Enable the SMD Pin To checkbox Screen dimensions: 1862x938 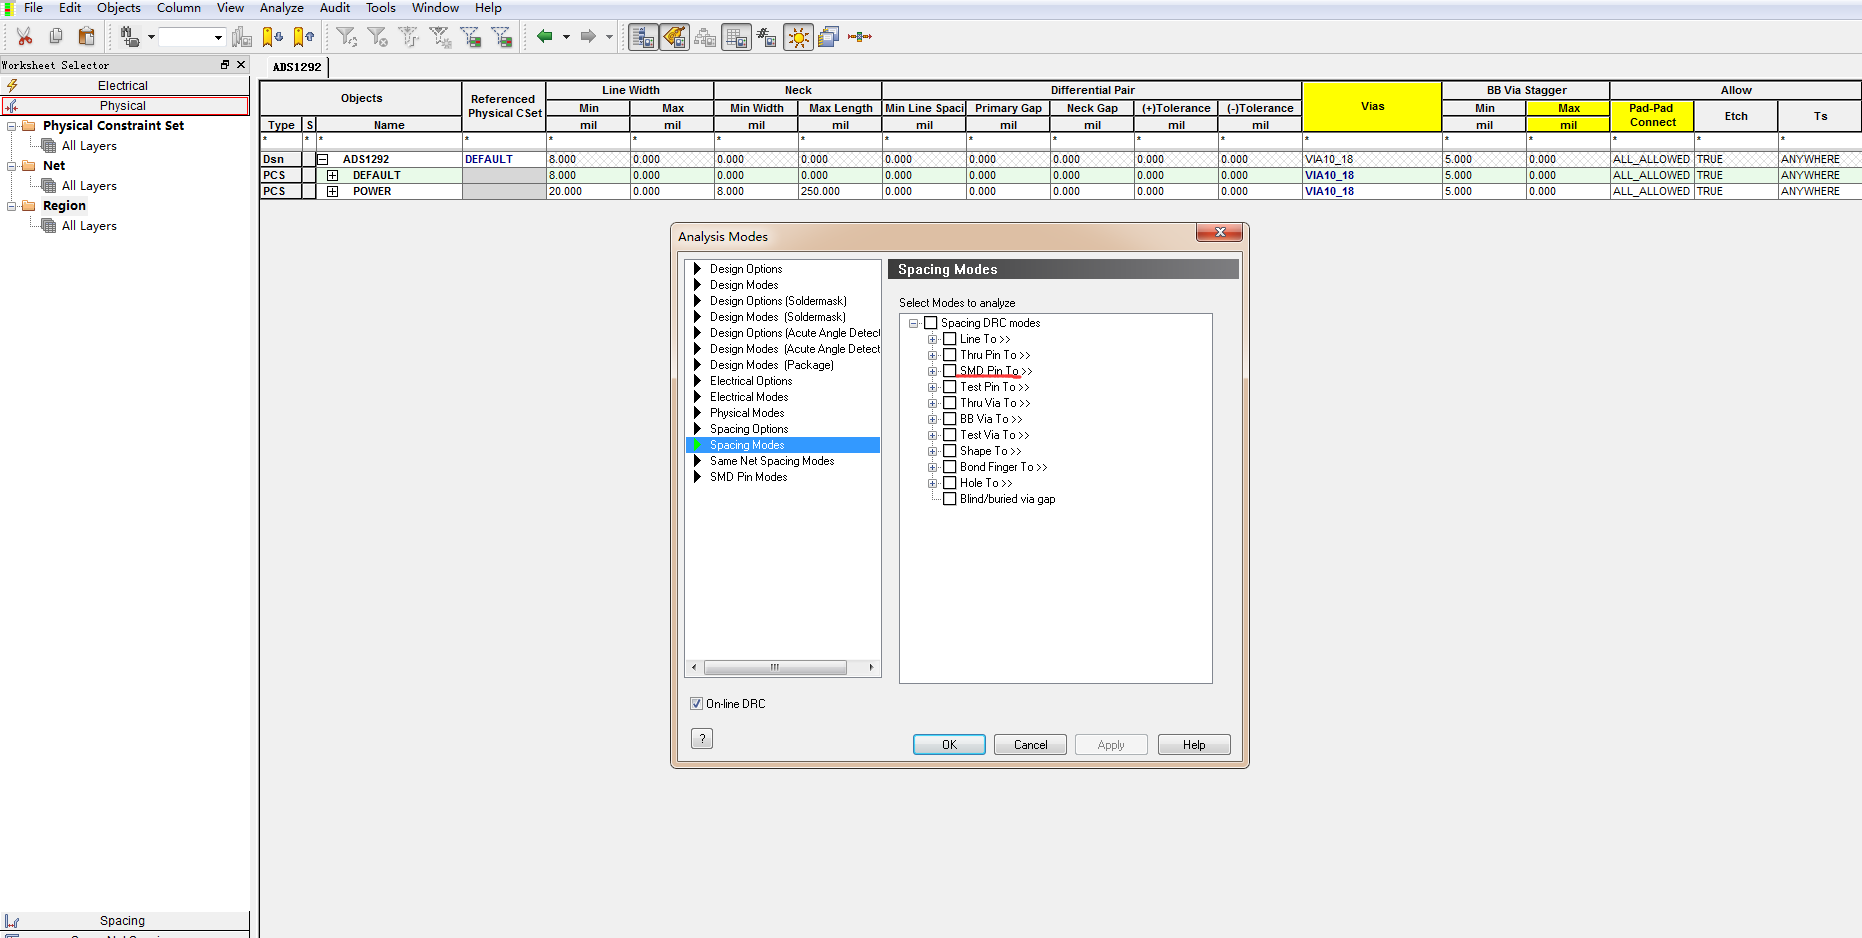point(949,371)
